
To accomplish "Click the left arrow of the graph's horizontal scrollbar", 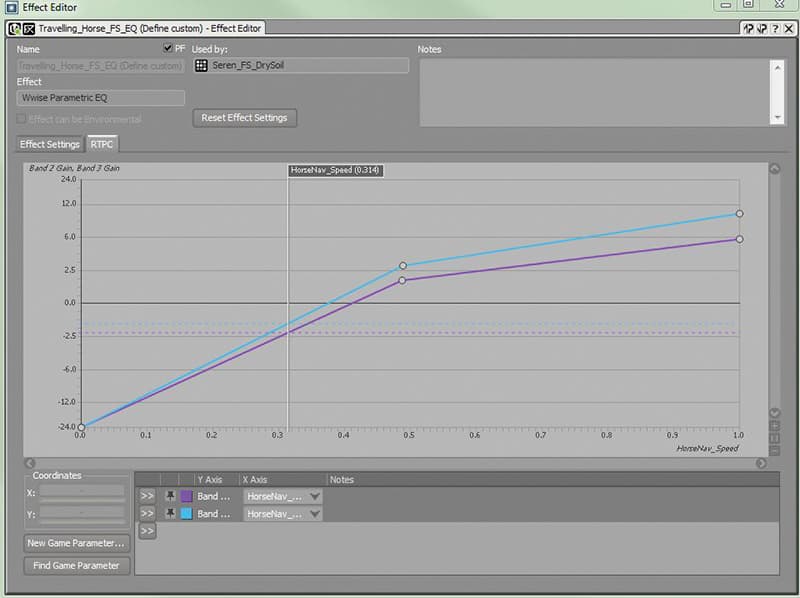I will point(30,463).
